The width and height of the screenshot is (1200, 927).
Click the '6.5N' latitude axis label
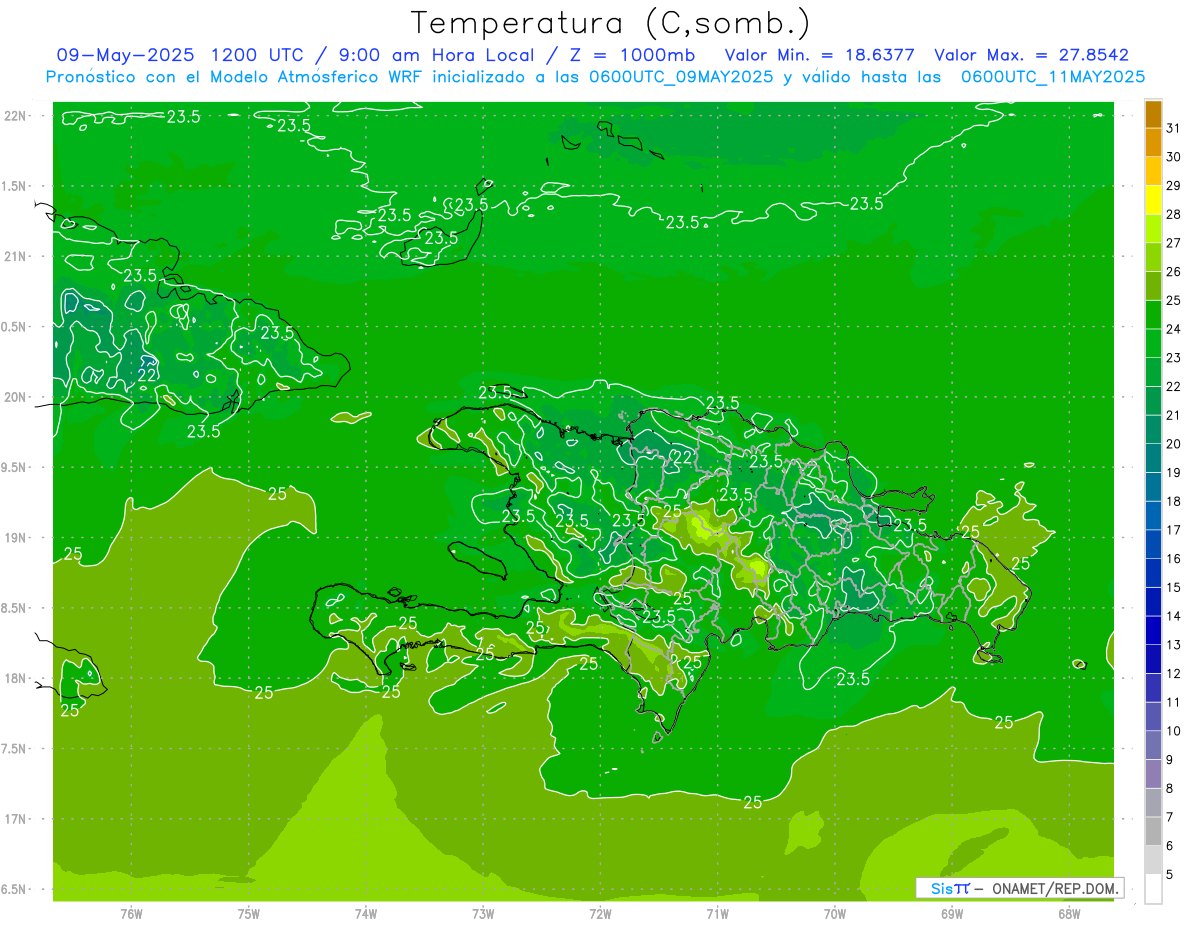(15, 890)
